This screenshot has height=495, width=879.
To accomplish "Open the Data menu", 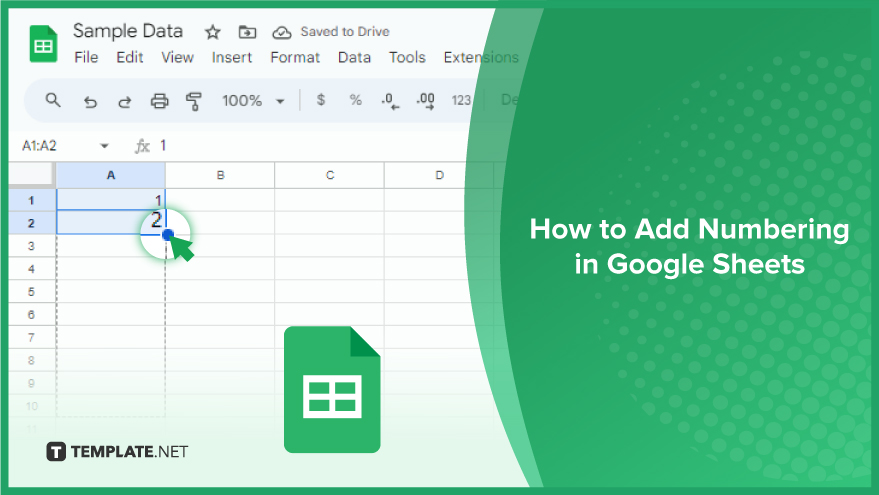I will coord(354,57).
